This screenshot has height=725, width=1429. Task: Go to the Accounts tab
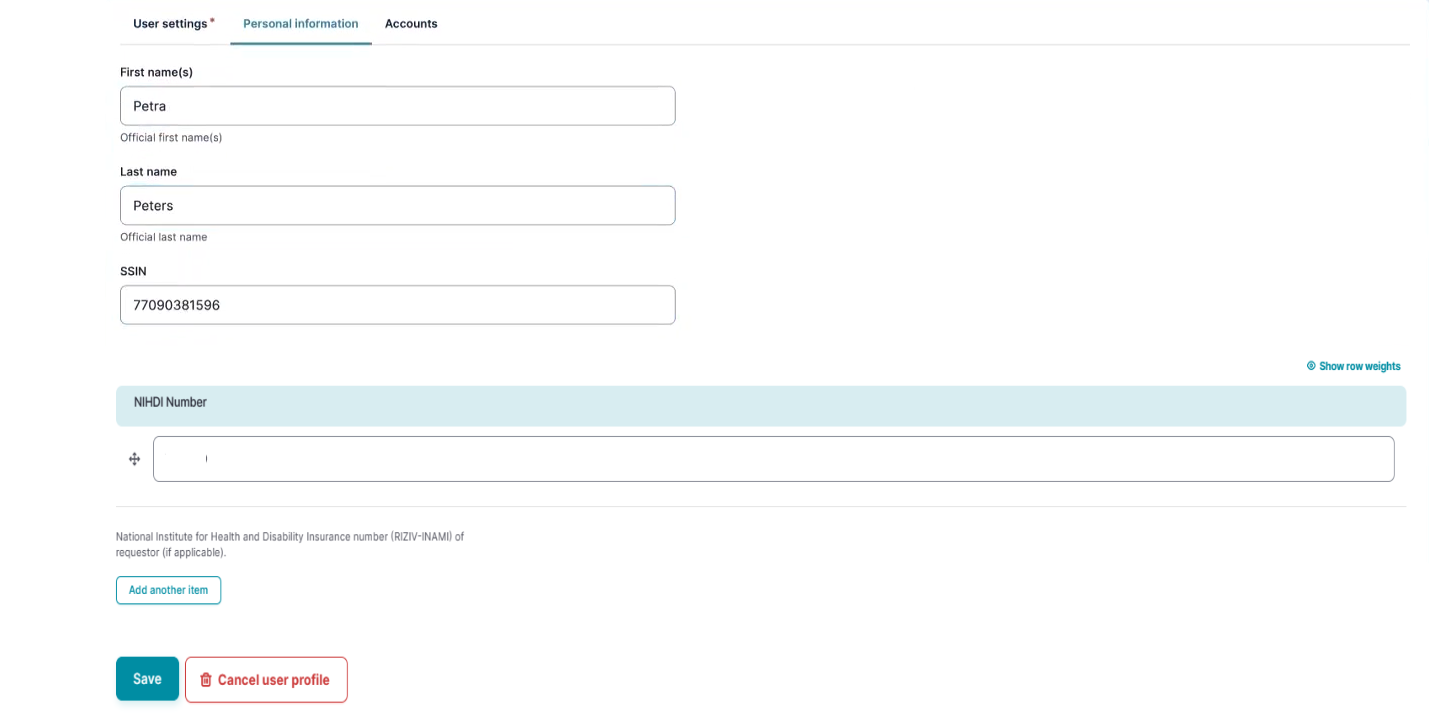(x=411, y=23)
